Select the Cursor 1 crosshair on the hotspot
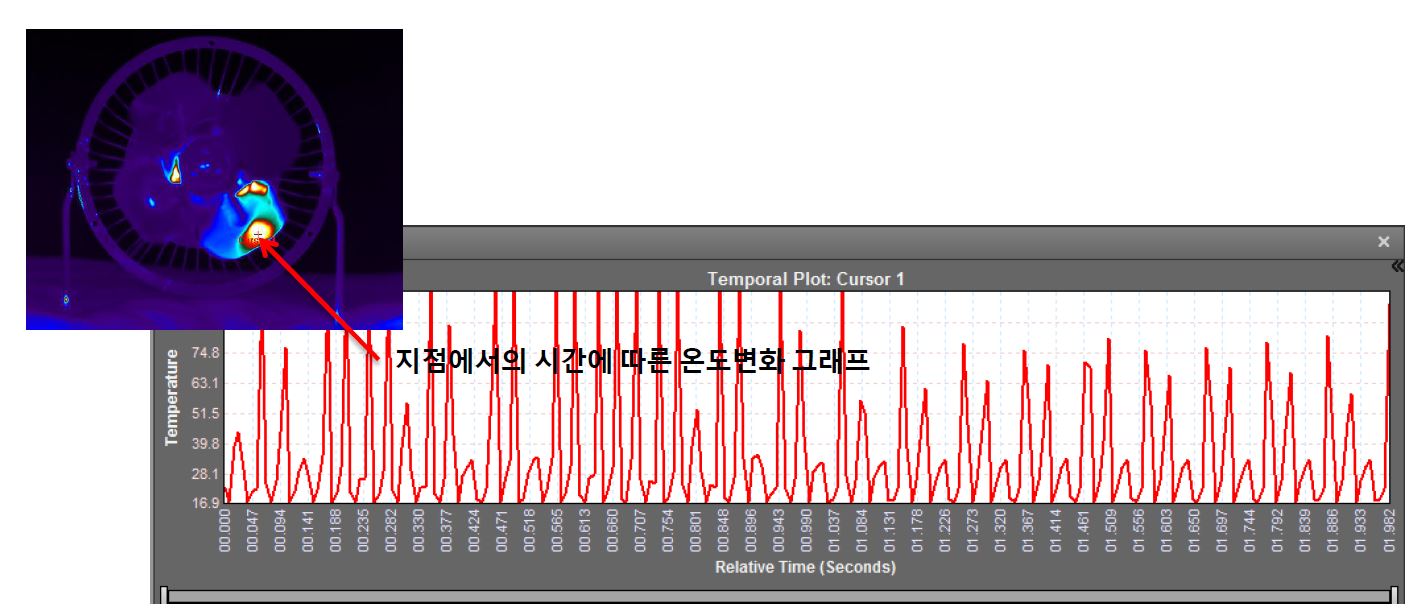 (256, 235)
